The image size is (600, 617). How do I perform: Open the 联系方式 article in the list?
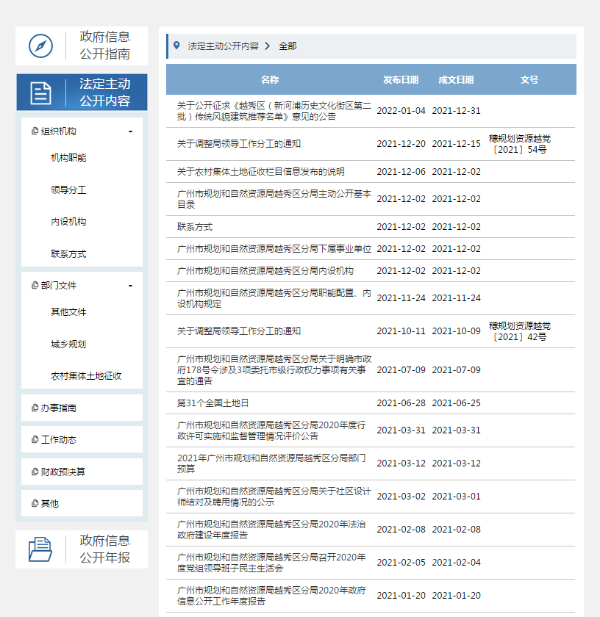[195, 227]
